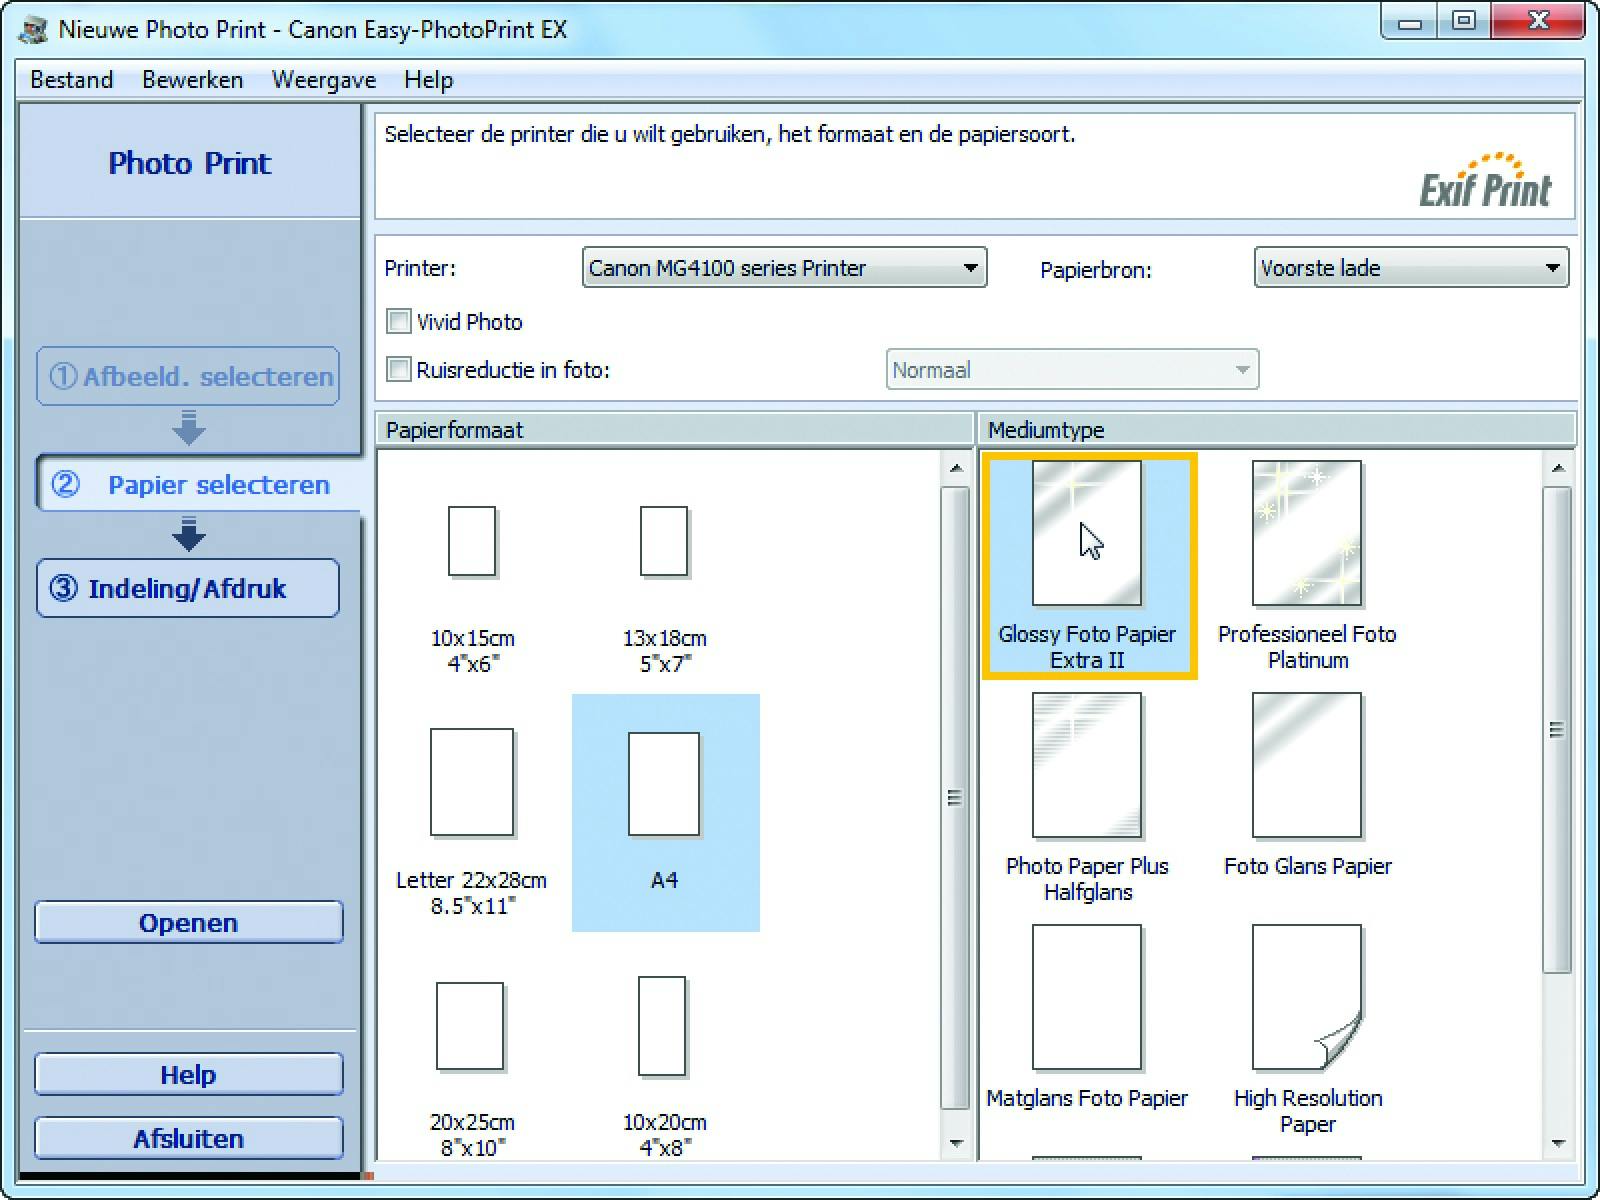Choose Professioneel Foto Platinum media icon
1600x1200 pixels.
pos(1307,533)
